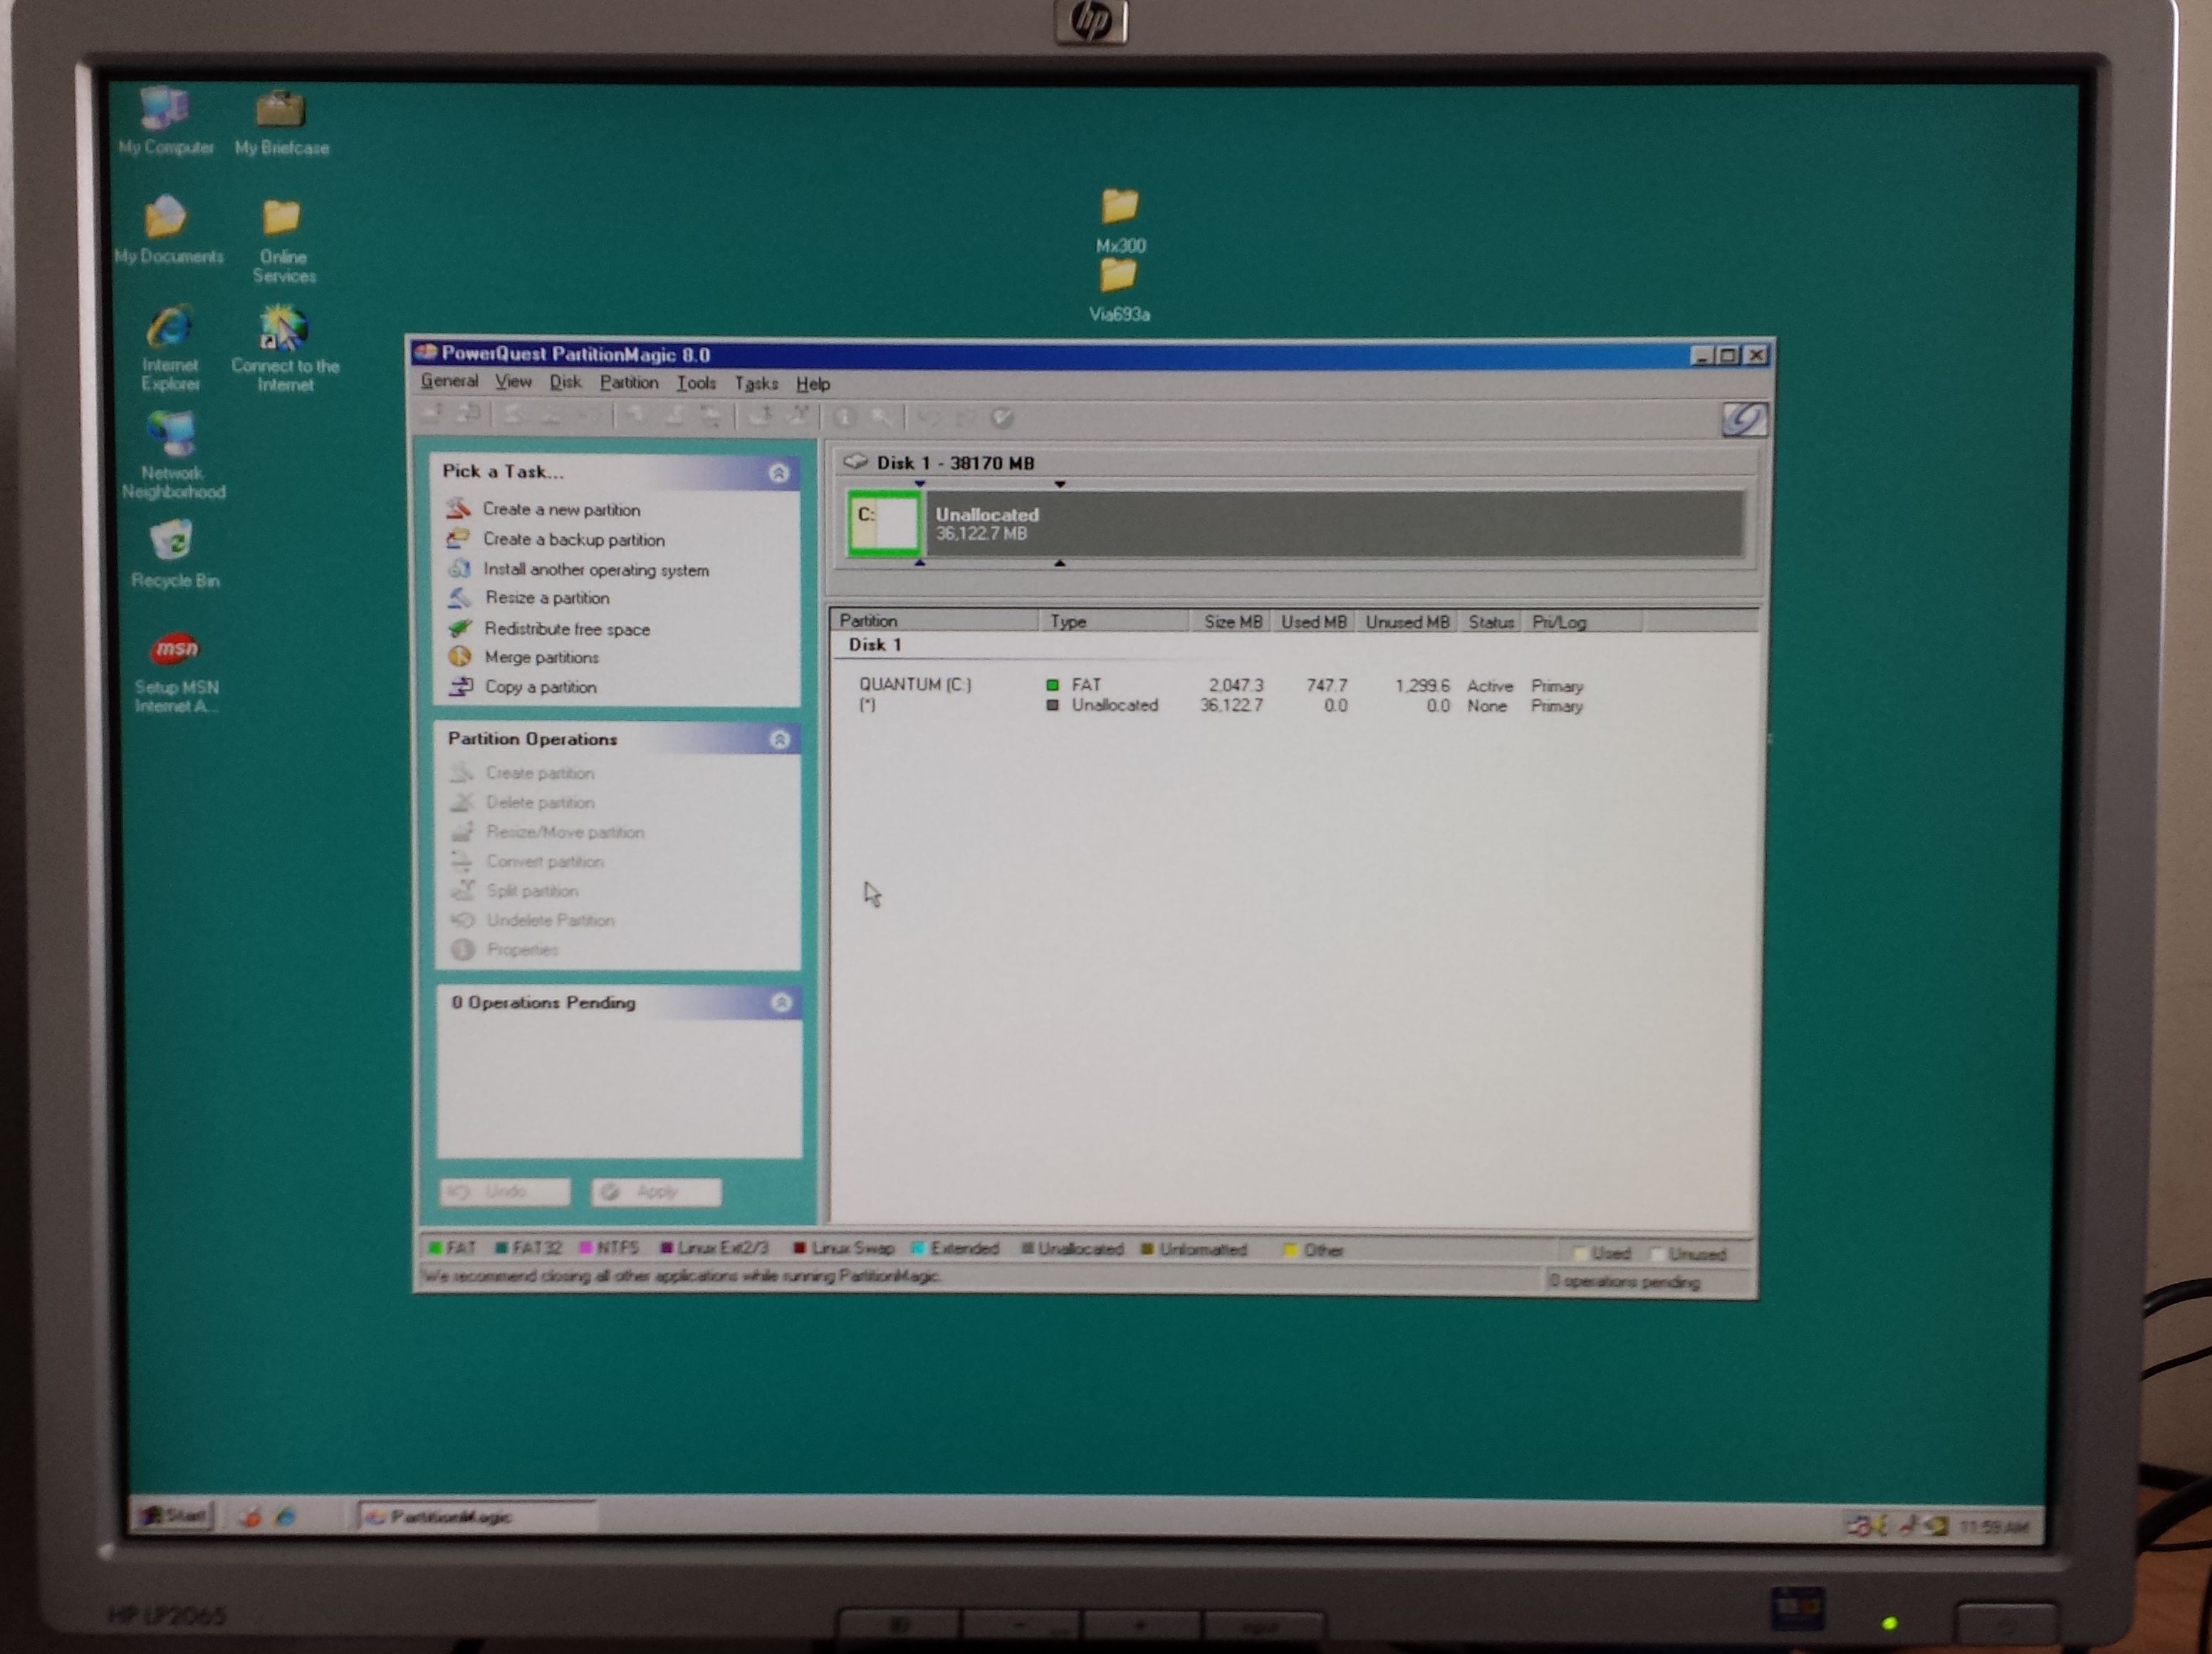Select the Mx300 folder on desktop
This screenshot has width=2212, height=1654.
click(x=1120, y=220)
